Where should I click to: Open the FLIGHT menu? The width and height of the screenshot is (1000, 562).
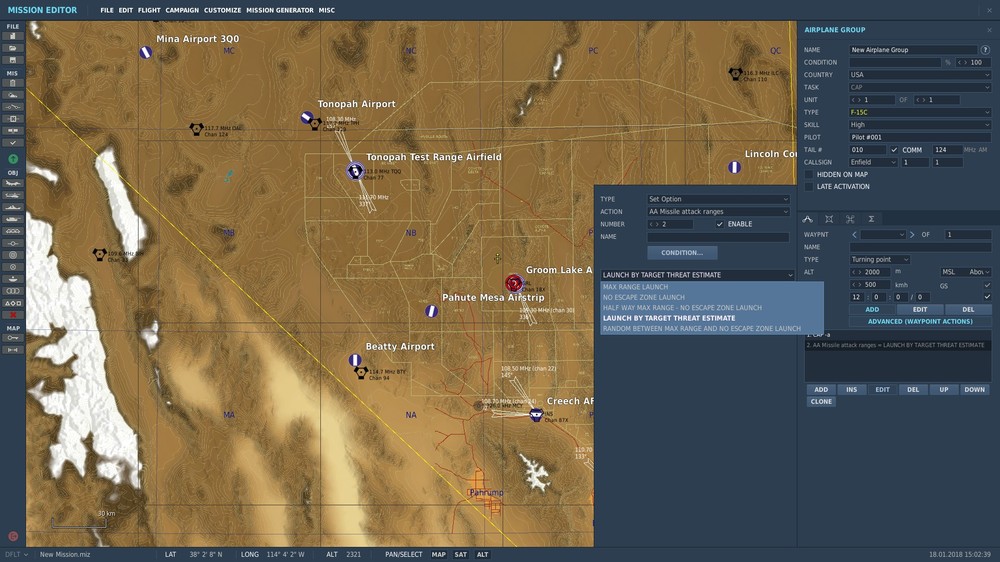coord(149,10)
